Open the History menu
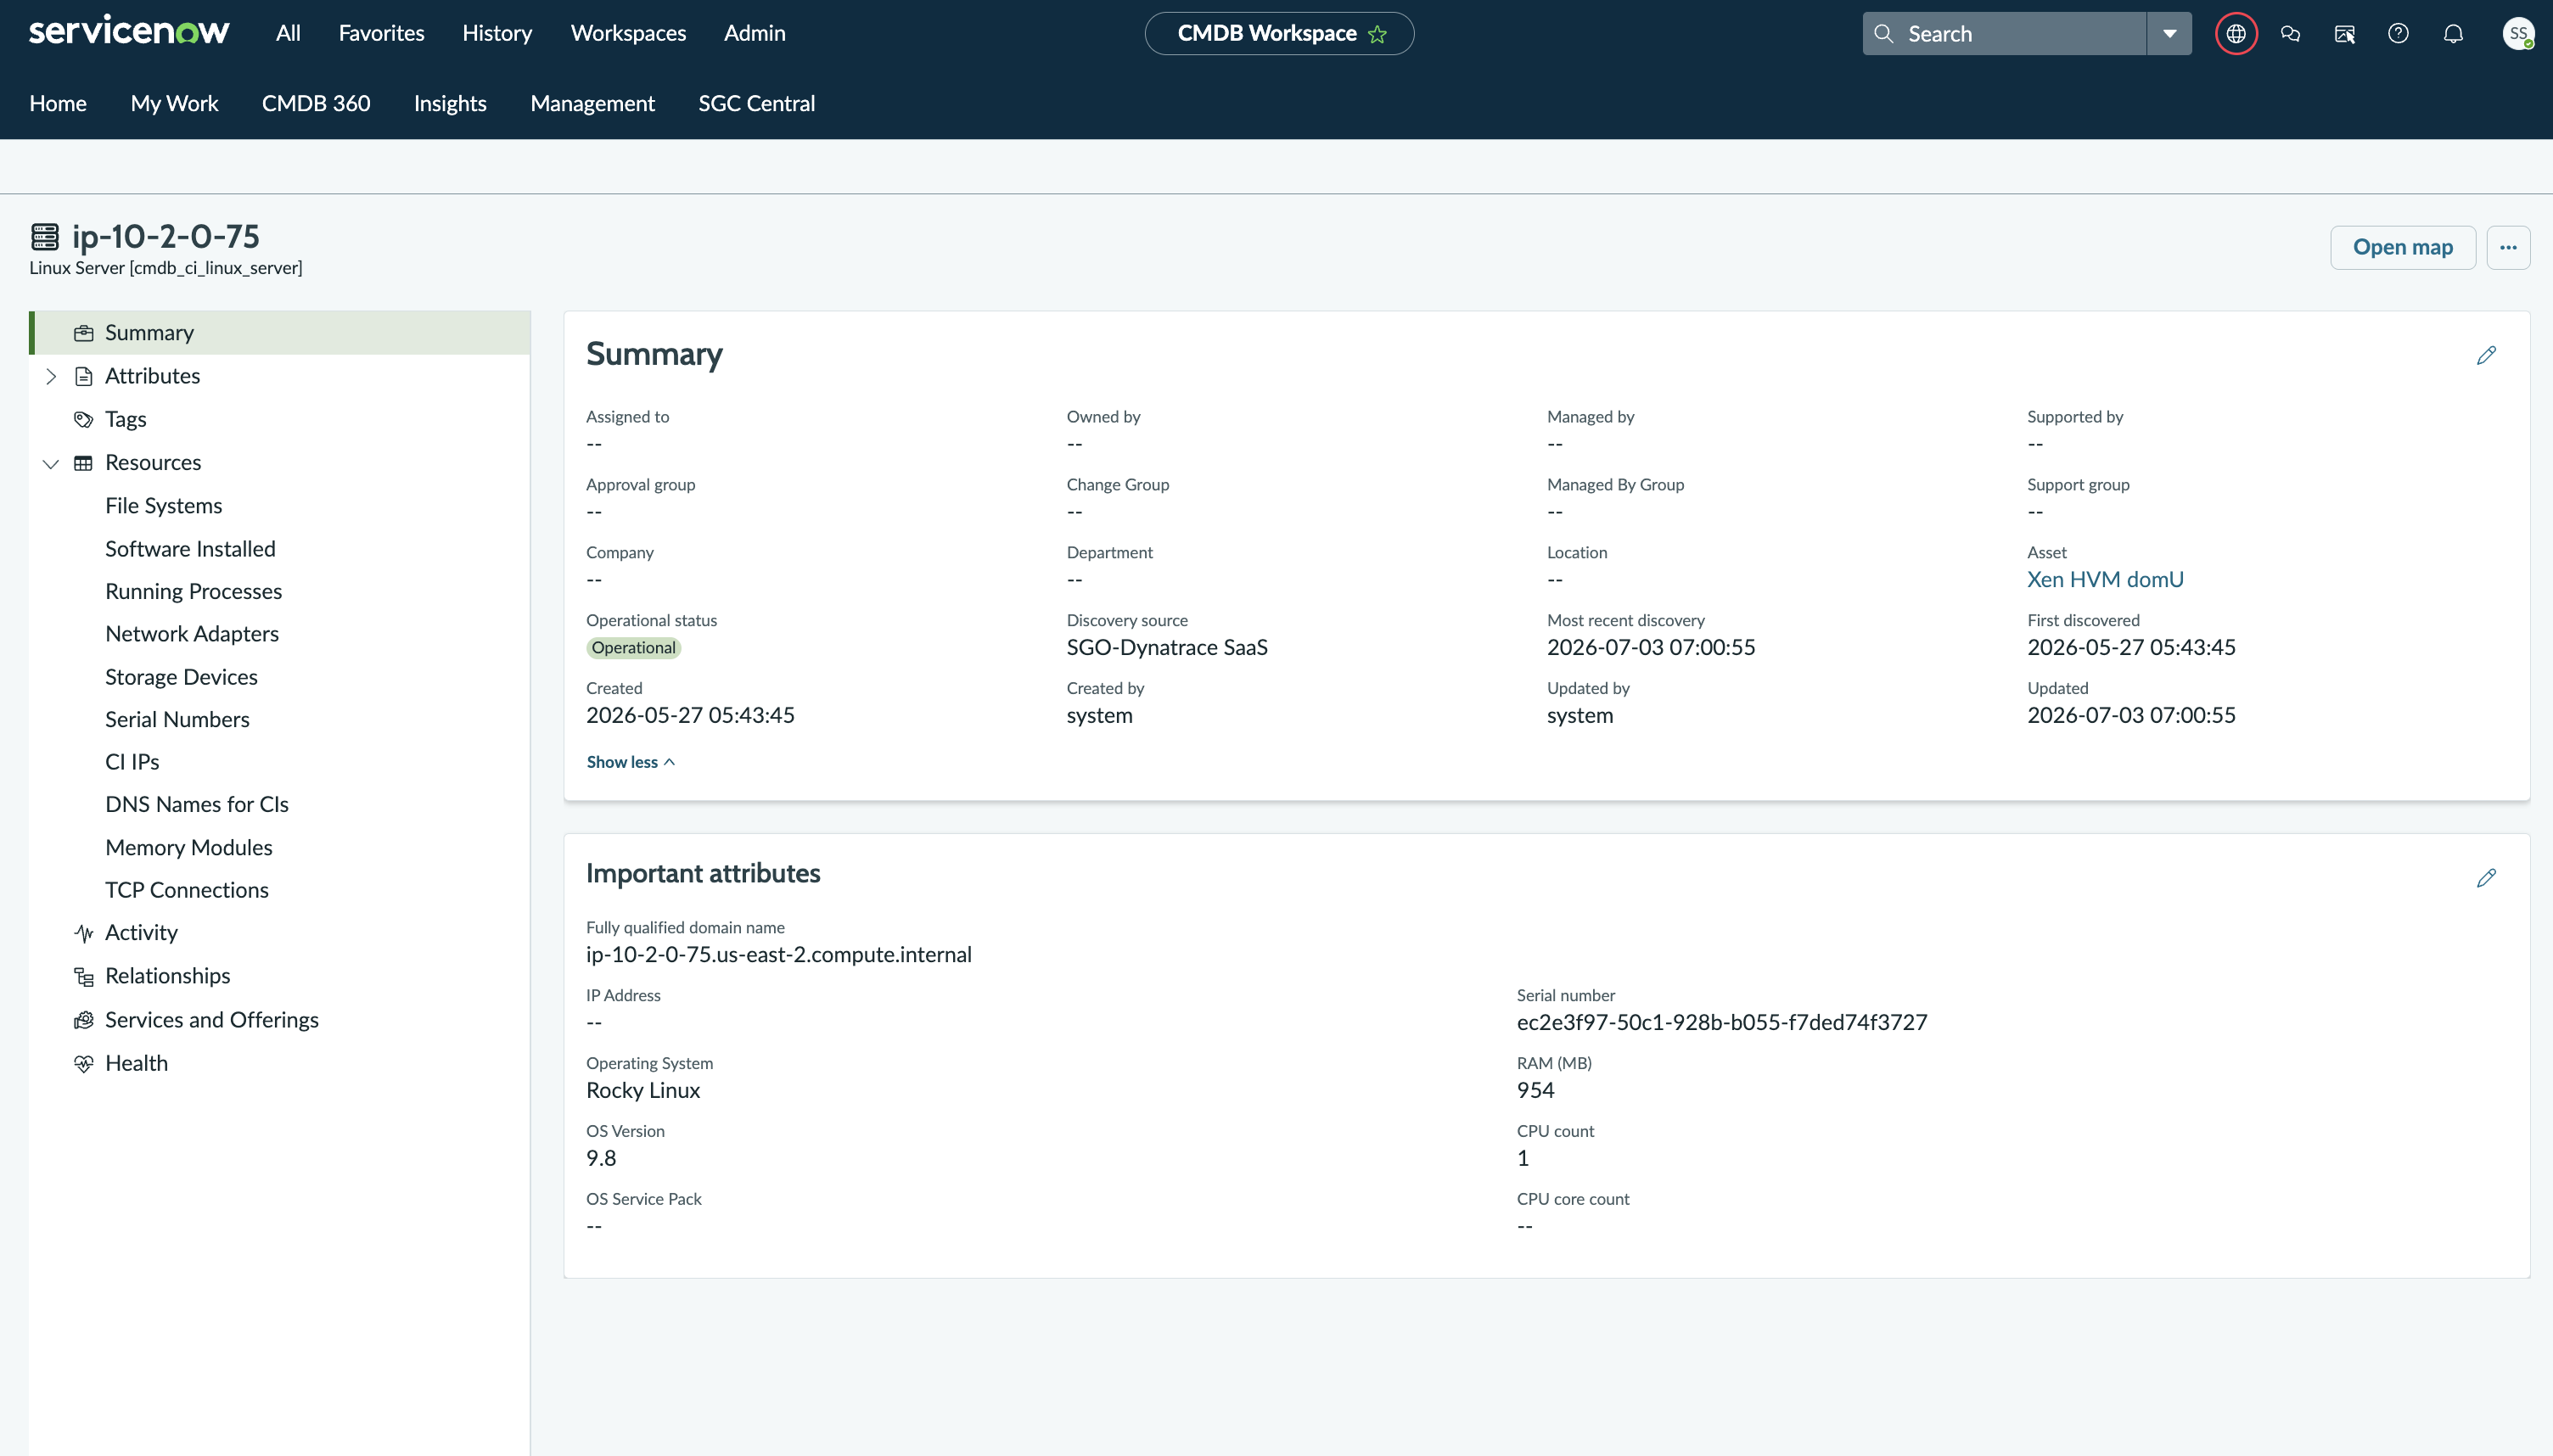2553x1456 pixels. pyautogui.click(x=497, y=33)
